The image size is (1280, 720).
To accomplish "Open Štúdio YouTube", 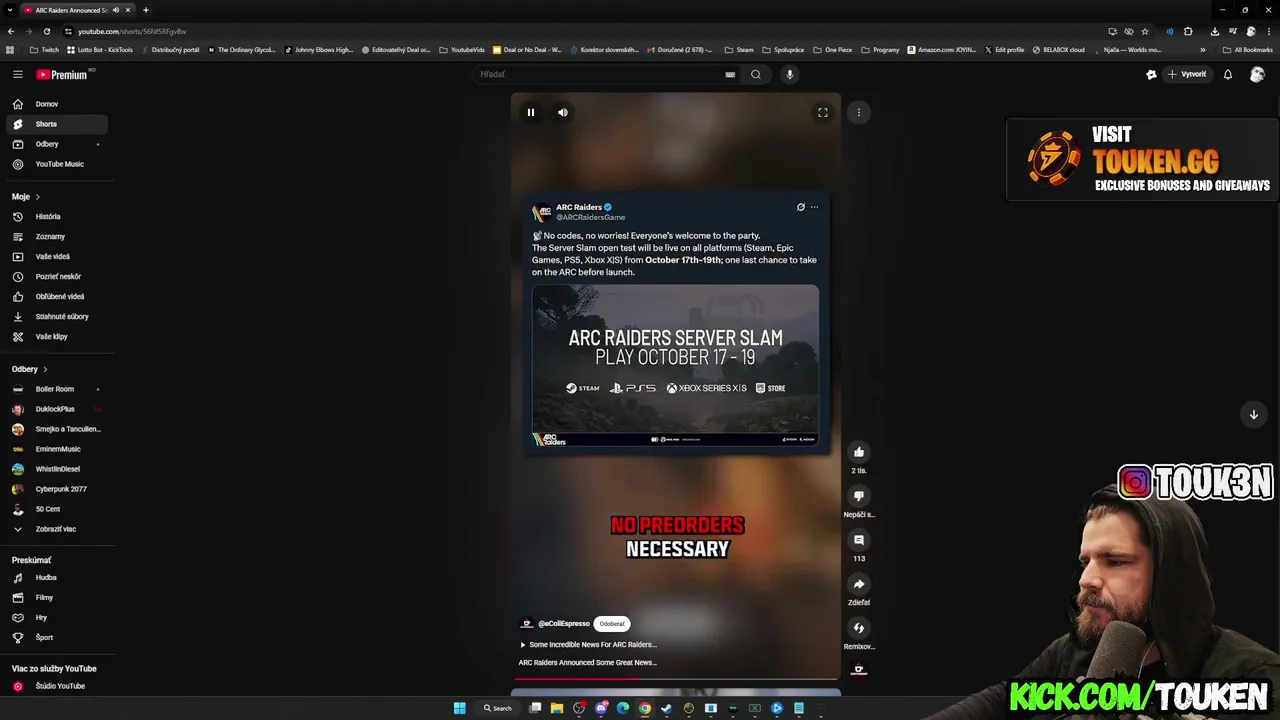I will pos(56,686).
